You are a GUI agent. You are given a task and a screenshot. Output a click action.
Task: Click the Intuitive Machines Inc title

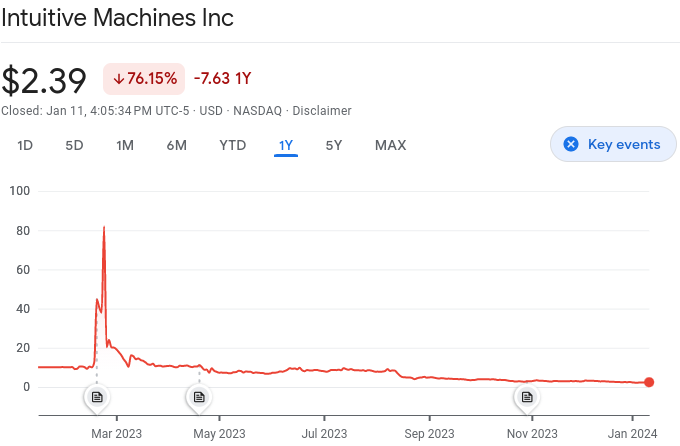(x=117, y=19)
